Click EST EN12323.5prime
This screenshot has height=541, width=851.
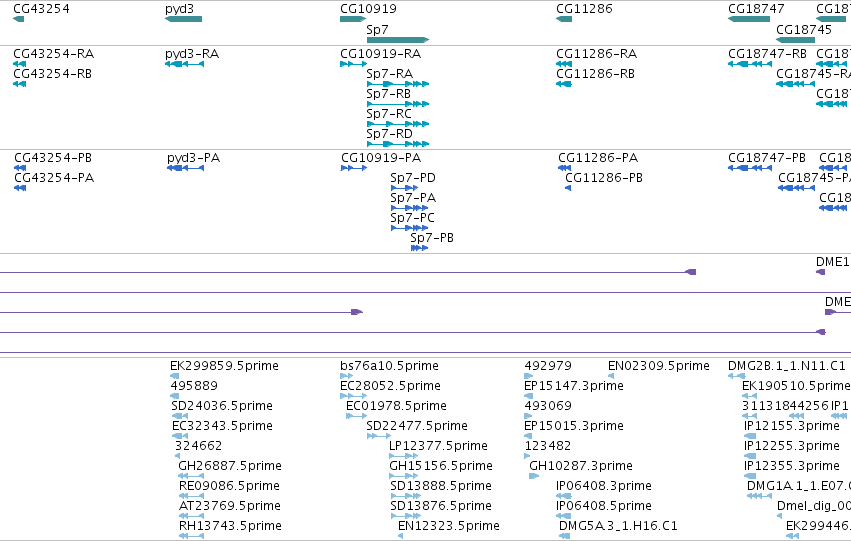point(449,526)
